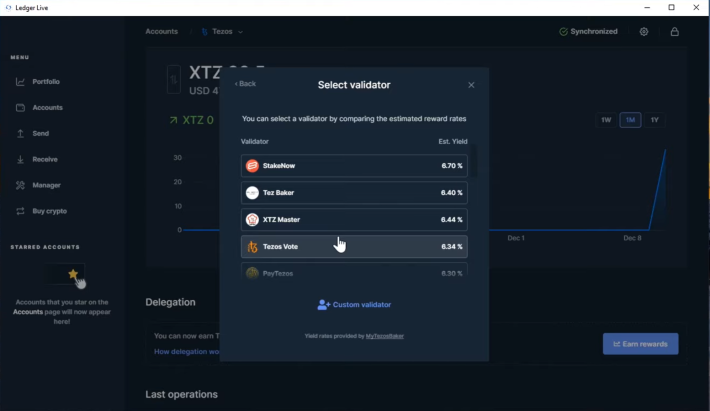This screenshot has width=710, height=411.
Task: Select the StakeNow validator row
Action: tap(354, 166)
